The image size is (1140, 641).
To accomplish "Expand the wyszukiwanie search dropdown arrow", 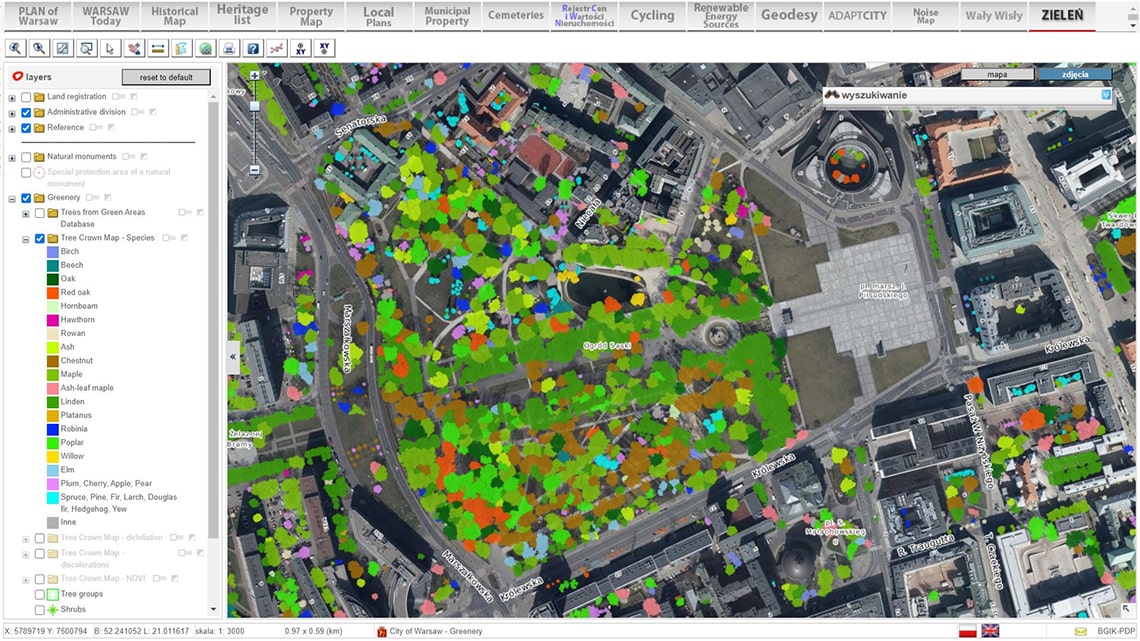I will click(1106, 95).
